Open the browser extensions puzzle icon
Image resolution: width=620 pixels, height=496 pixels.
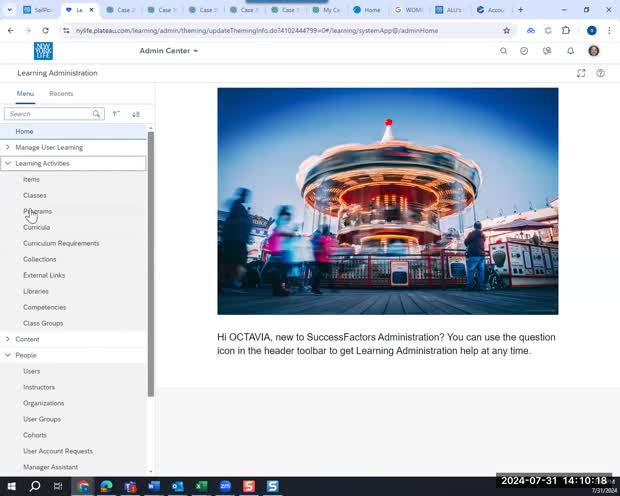coord(566,30)
